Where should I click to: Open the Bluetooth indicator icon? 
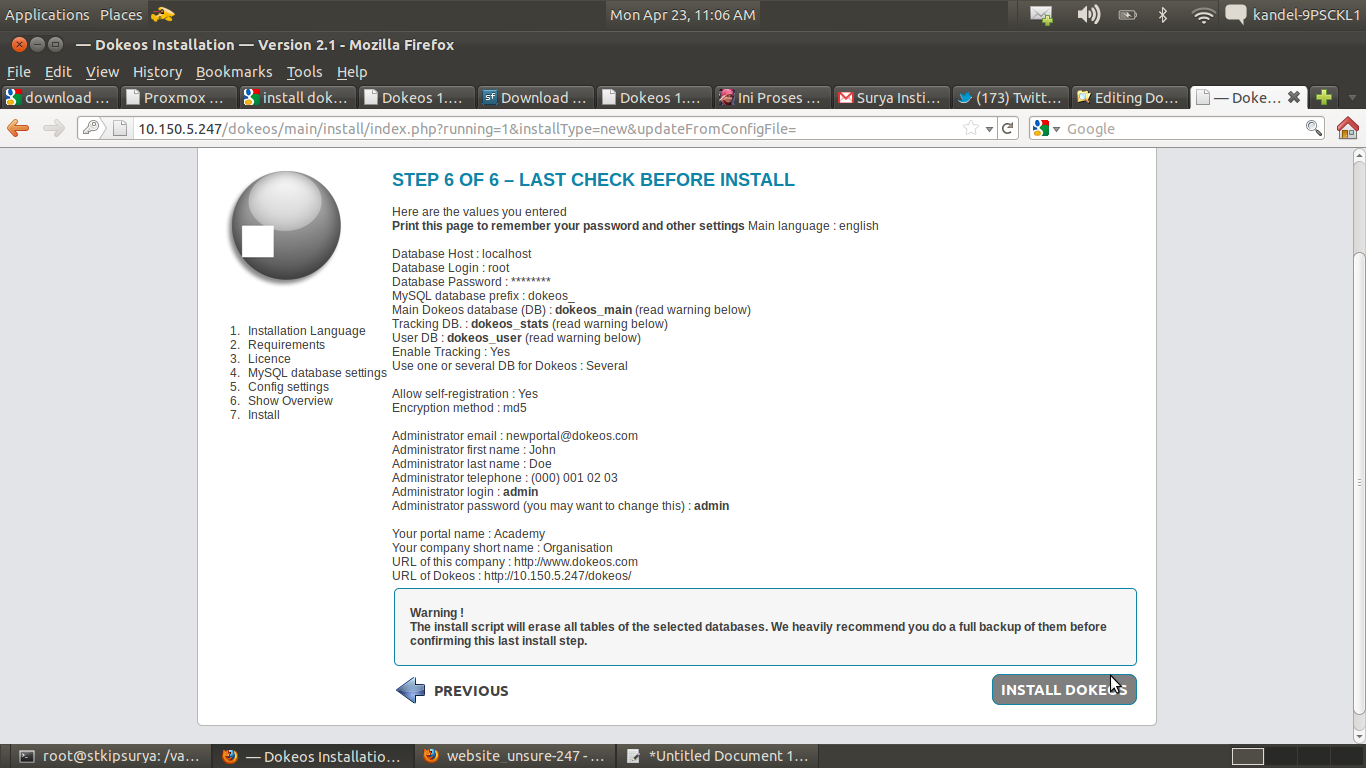click(x=1163, y=15)
